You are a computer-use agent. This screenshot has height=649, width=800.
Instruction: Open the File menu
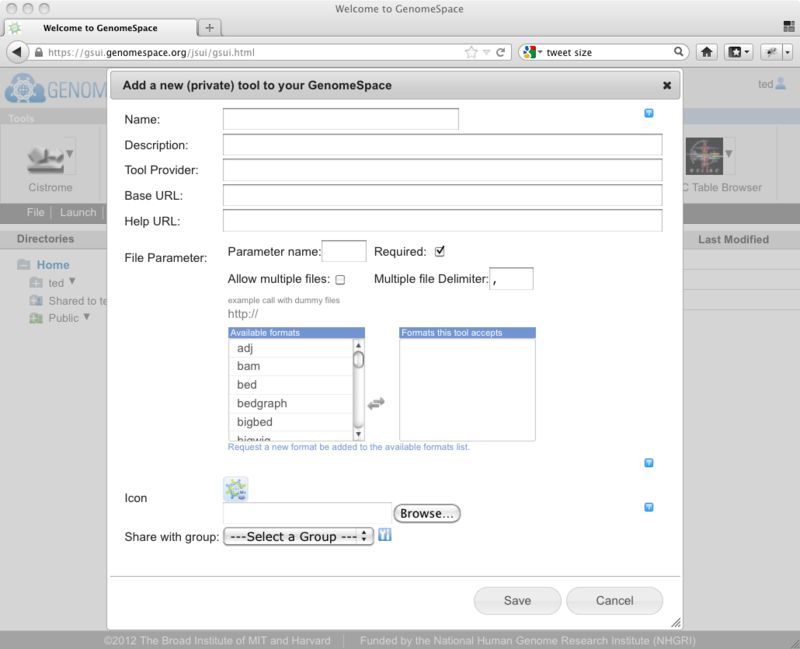coord(35,212)
